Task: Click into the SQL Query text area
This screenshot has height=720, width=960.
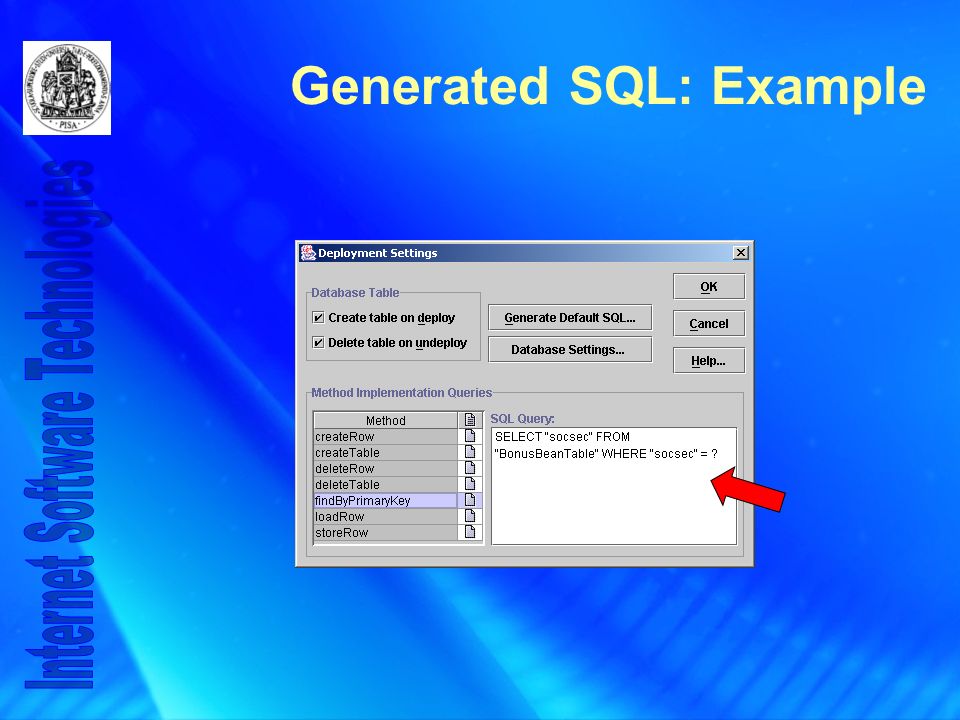Action: pos(614,486)
